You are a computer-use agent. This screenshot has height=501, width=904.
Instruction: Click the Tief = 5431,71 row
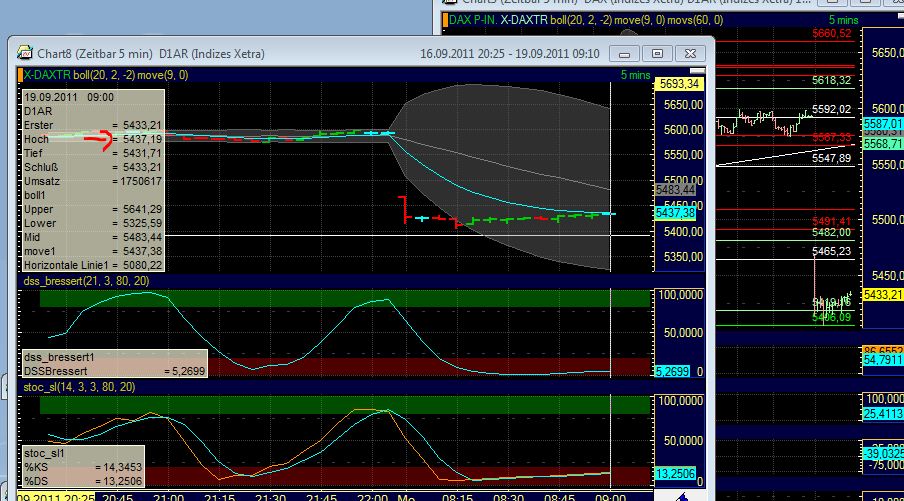click(93, 153)
